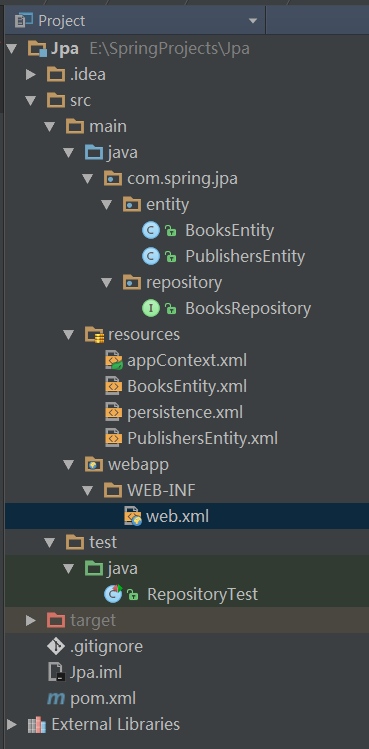Click the src folder icon

click(x=56, y=100)
